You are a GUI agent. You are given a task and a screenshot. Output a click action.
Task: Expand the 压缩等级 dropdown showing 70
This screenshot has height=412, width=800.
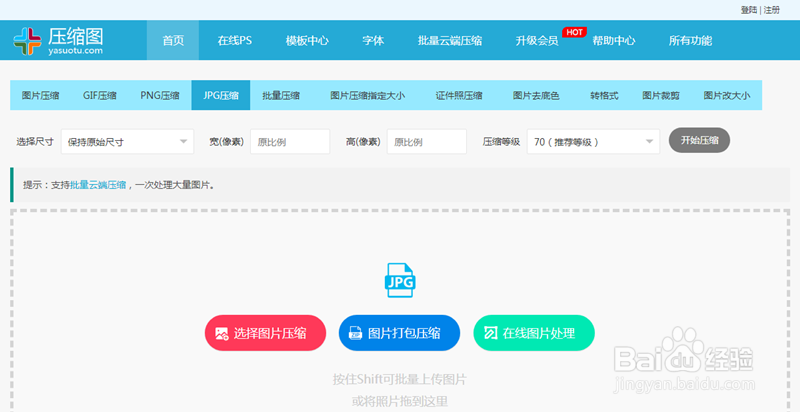point(593,142)
